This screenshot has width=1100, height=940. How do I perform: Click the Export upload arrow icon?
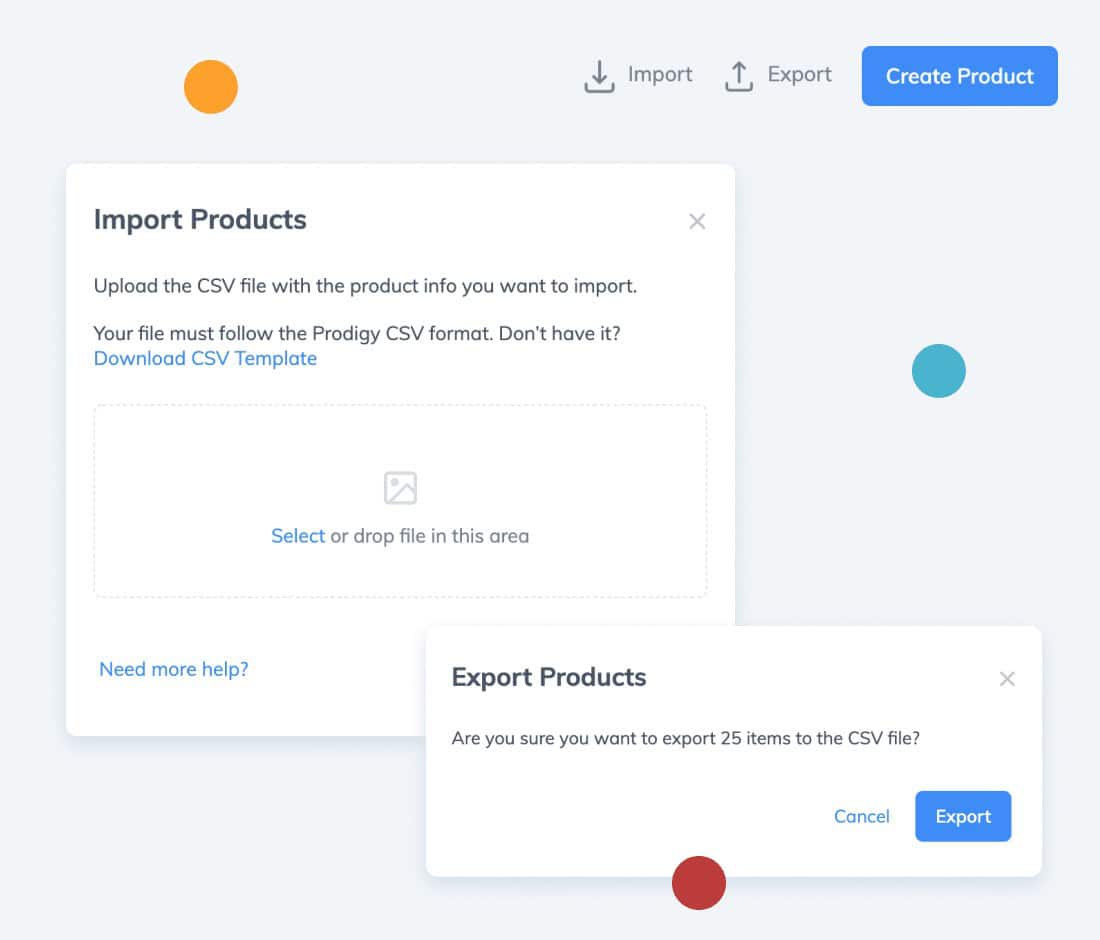coord(738,76)
